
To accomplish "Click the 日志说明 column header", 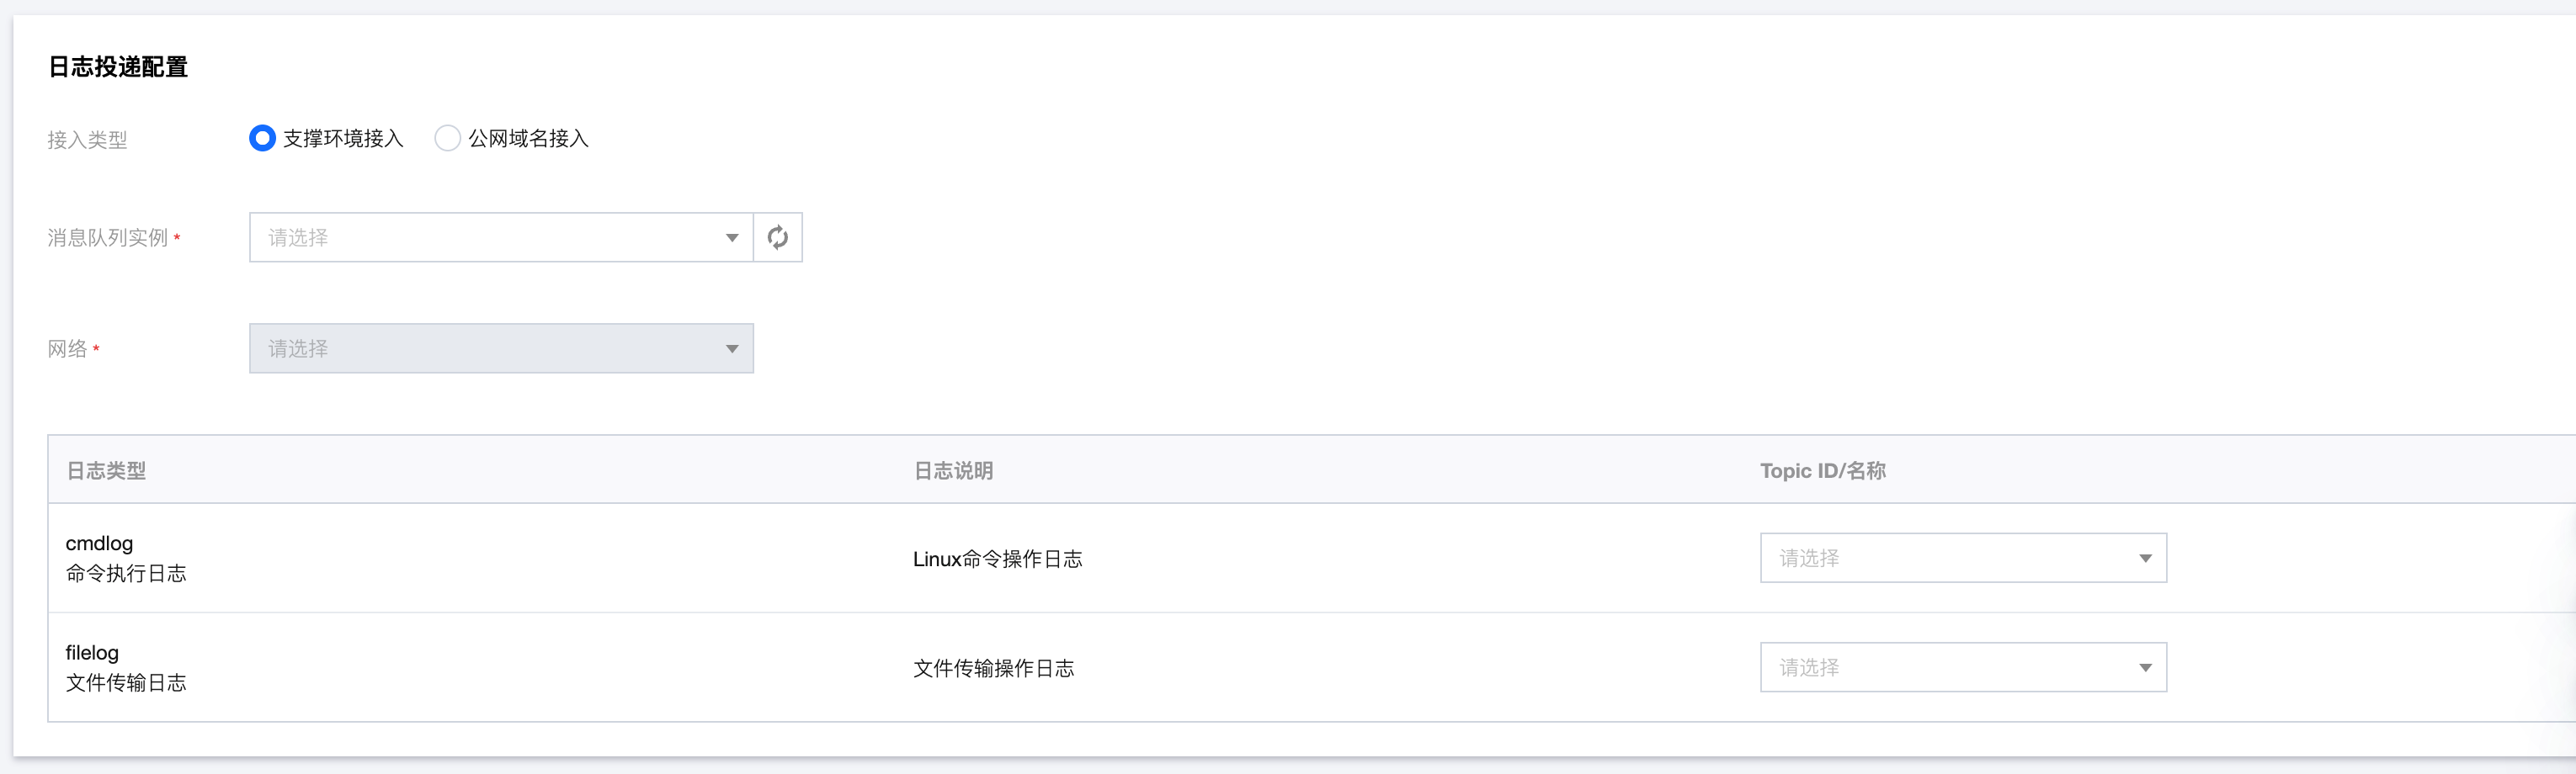I will click(x=953, y=470).
